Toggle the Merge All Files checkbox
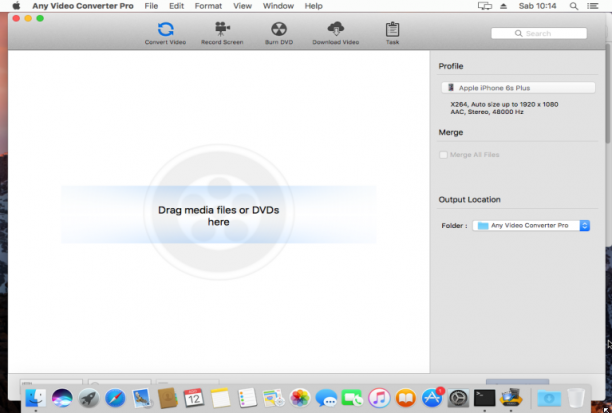 click(x=443, y=155)
